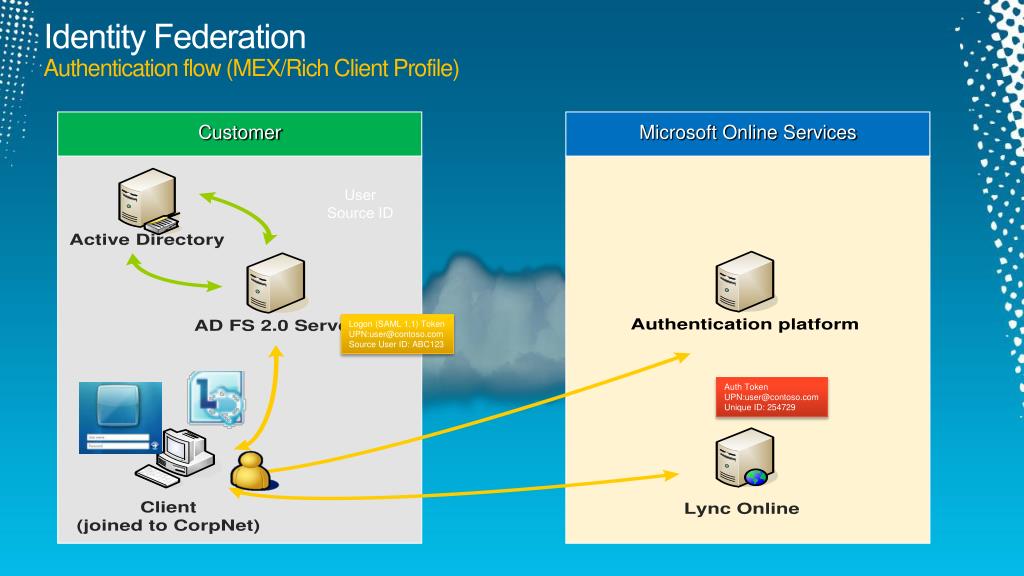This screenshot has height=576, width=1024.
Task: Click the Authentication platform server icon
Action: 745,281
